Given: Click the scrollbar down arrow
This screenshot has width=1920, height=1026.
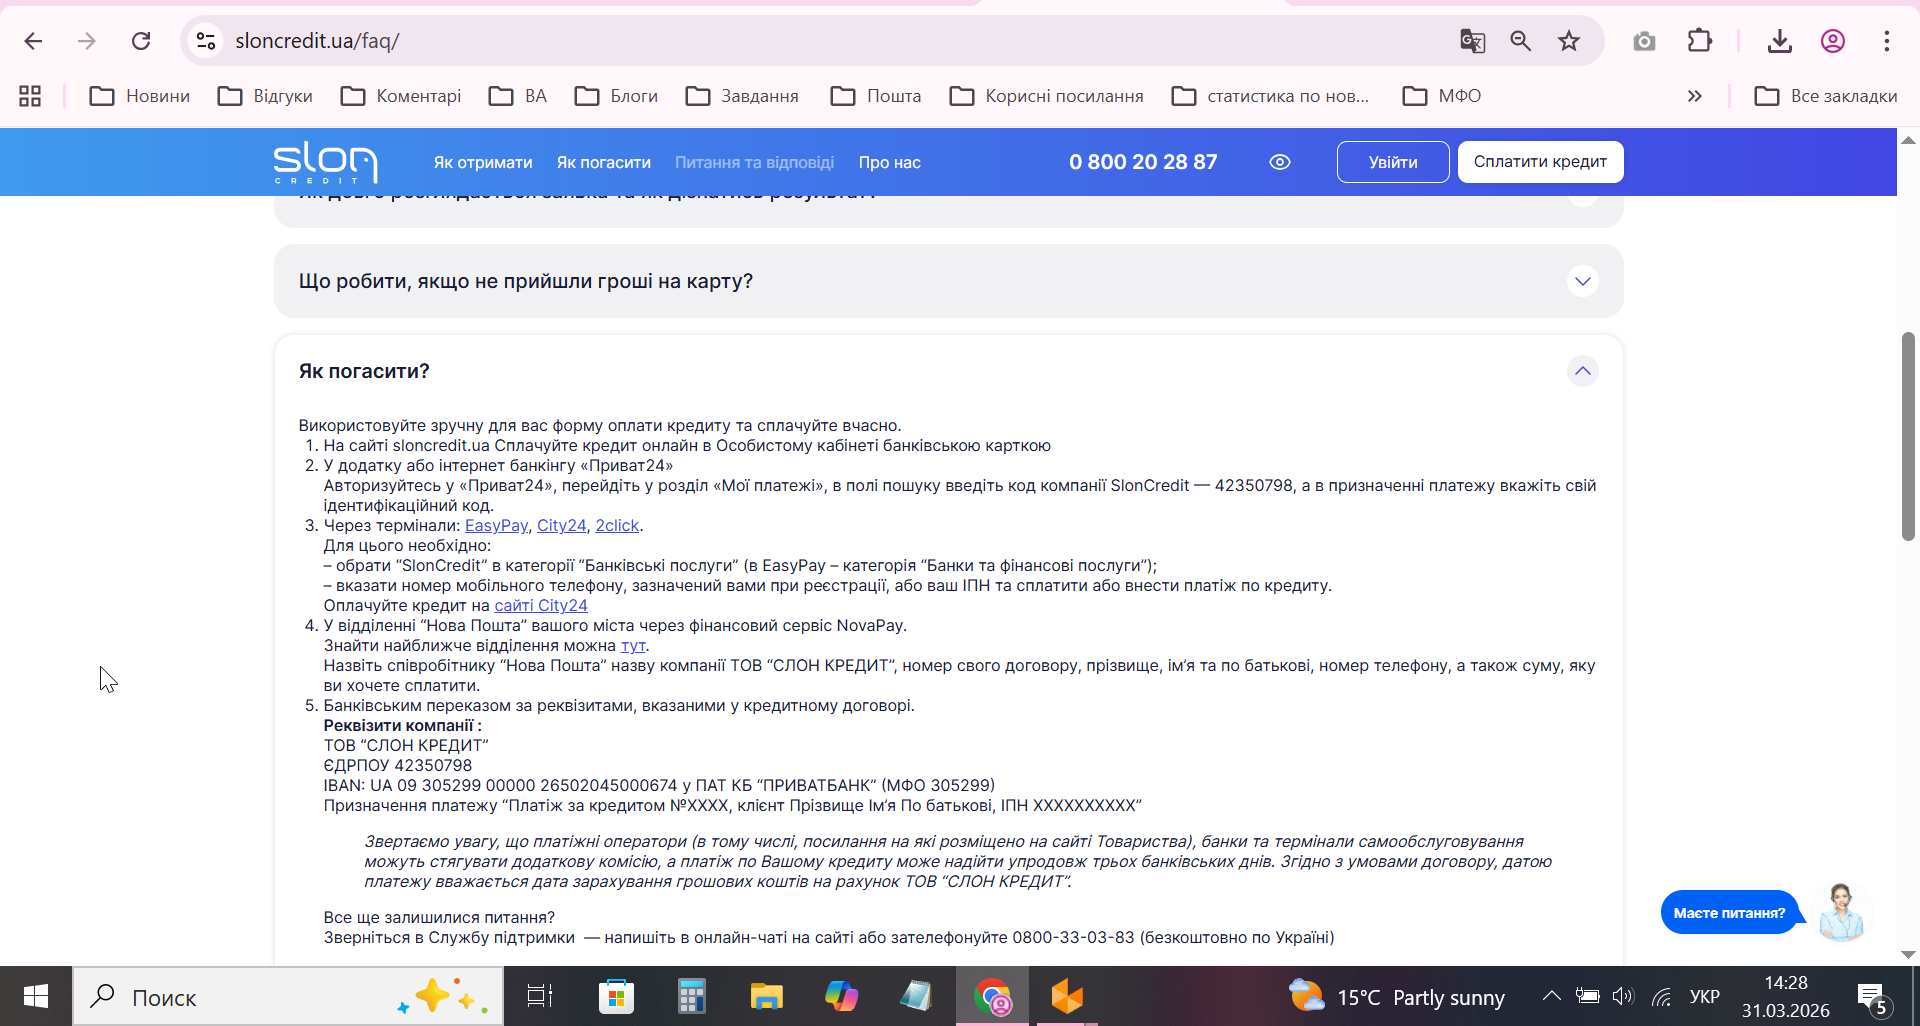Looking at the screenshot, I should tap(1908, 955).
